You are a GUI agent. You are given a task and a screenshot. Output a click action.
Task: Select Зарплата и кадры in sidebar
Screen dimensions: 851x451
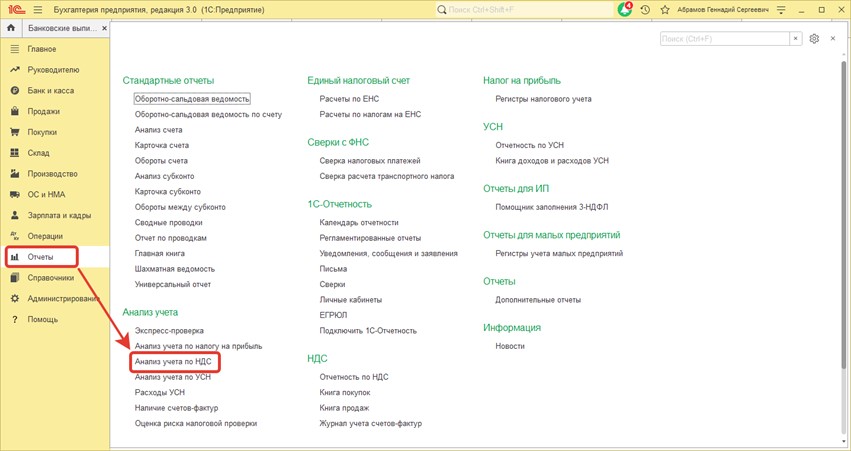59,215
